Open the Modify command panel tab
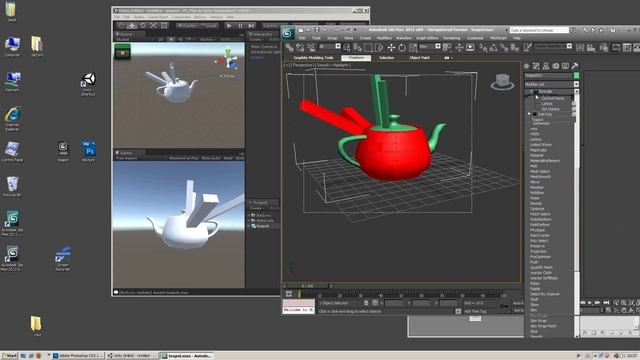This screenshot has height=360, width=640. [536, 66]
